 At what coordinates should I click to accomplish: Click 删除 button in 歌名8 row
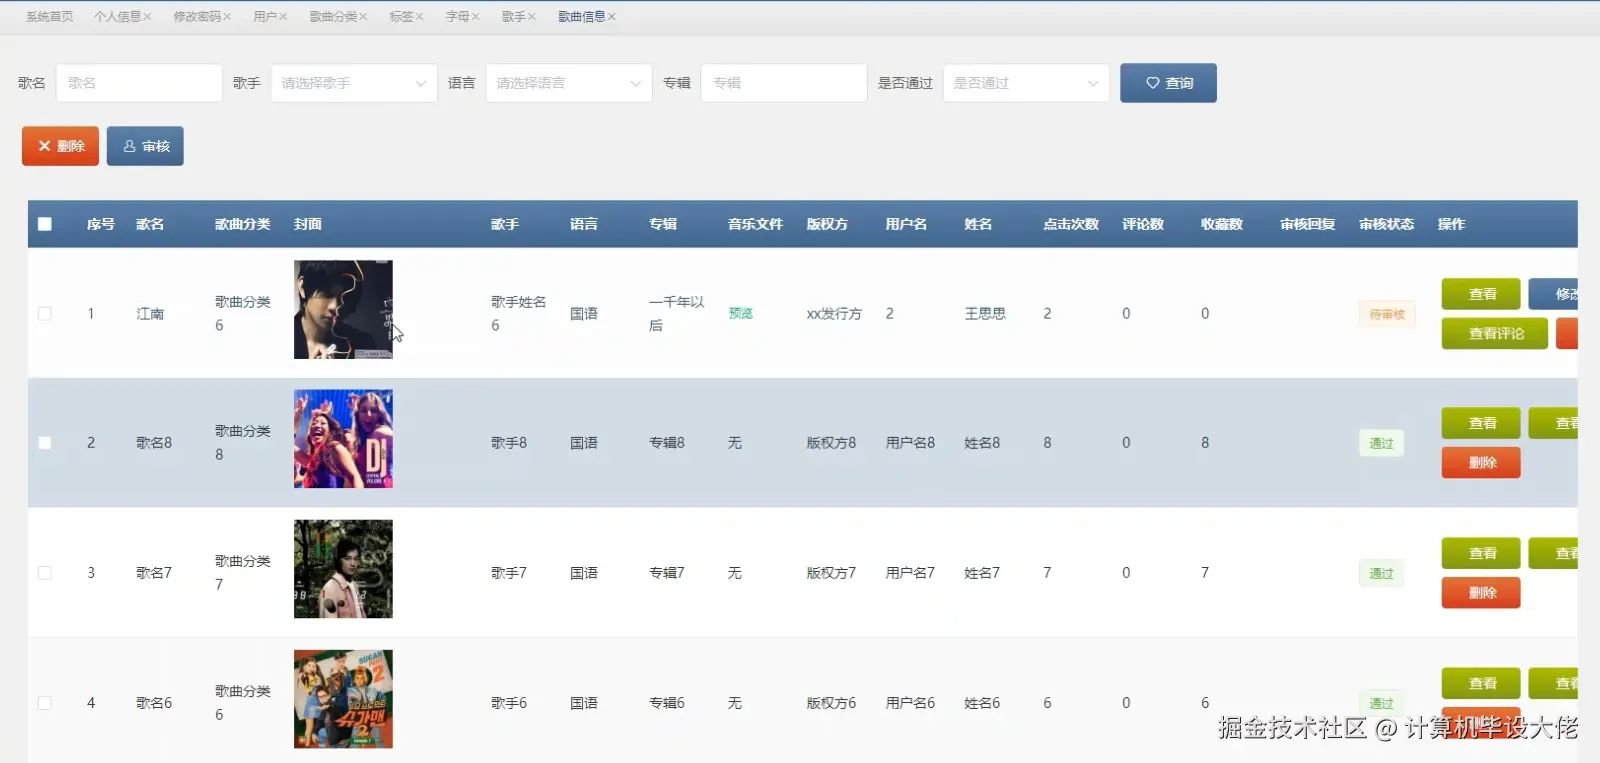tap(1481, 463)
